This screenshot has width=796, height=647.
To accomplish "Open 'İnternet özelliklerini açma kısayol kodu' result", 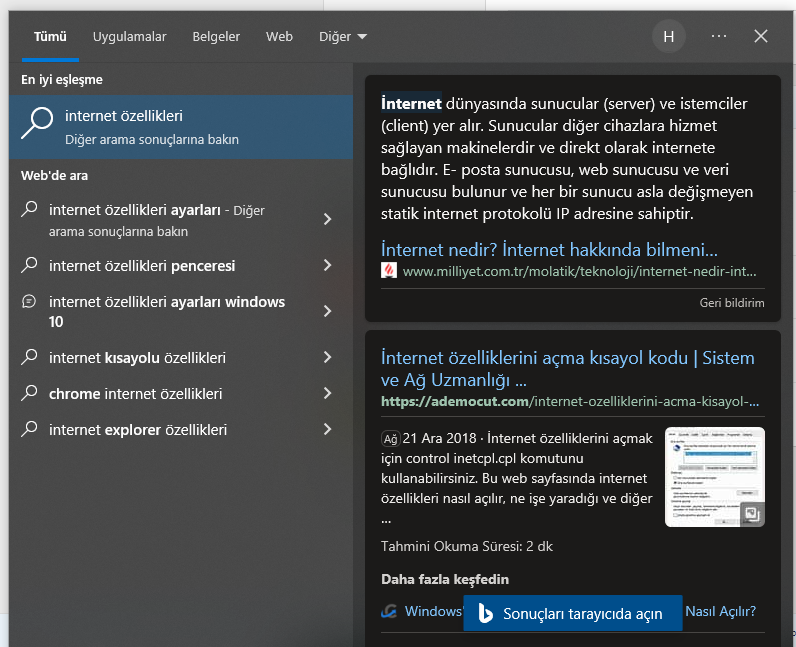I will [x=568, y=369].
